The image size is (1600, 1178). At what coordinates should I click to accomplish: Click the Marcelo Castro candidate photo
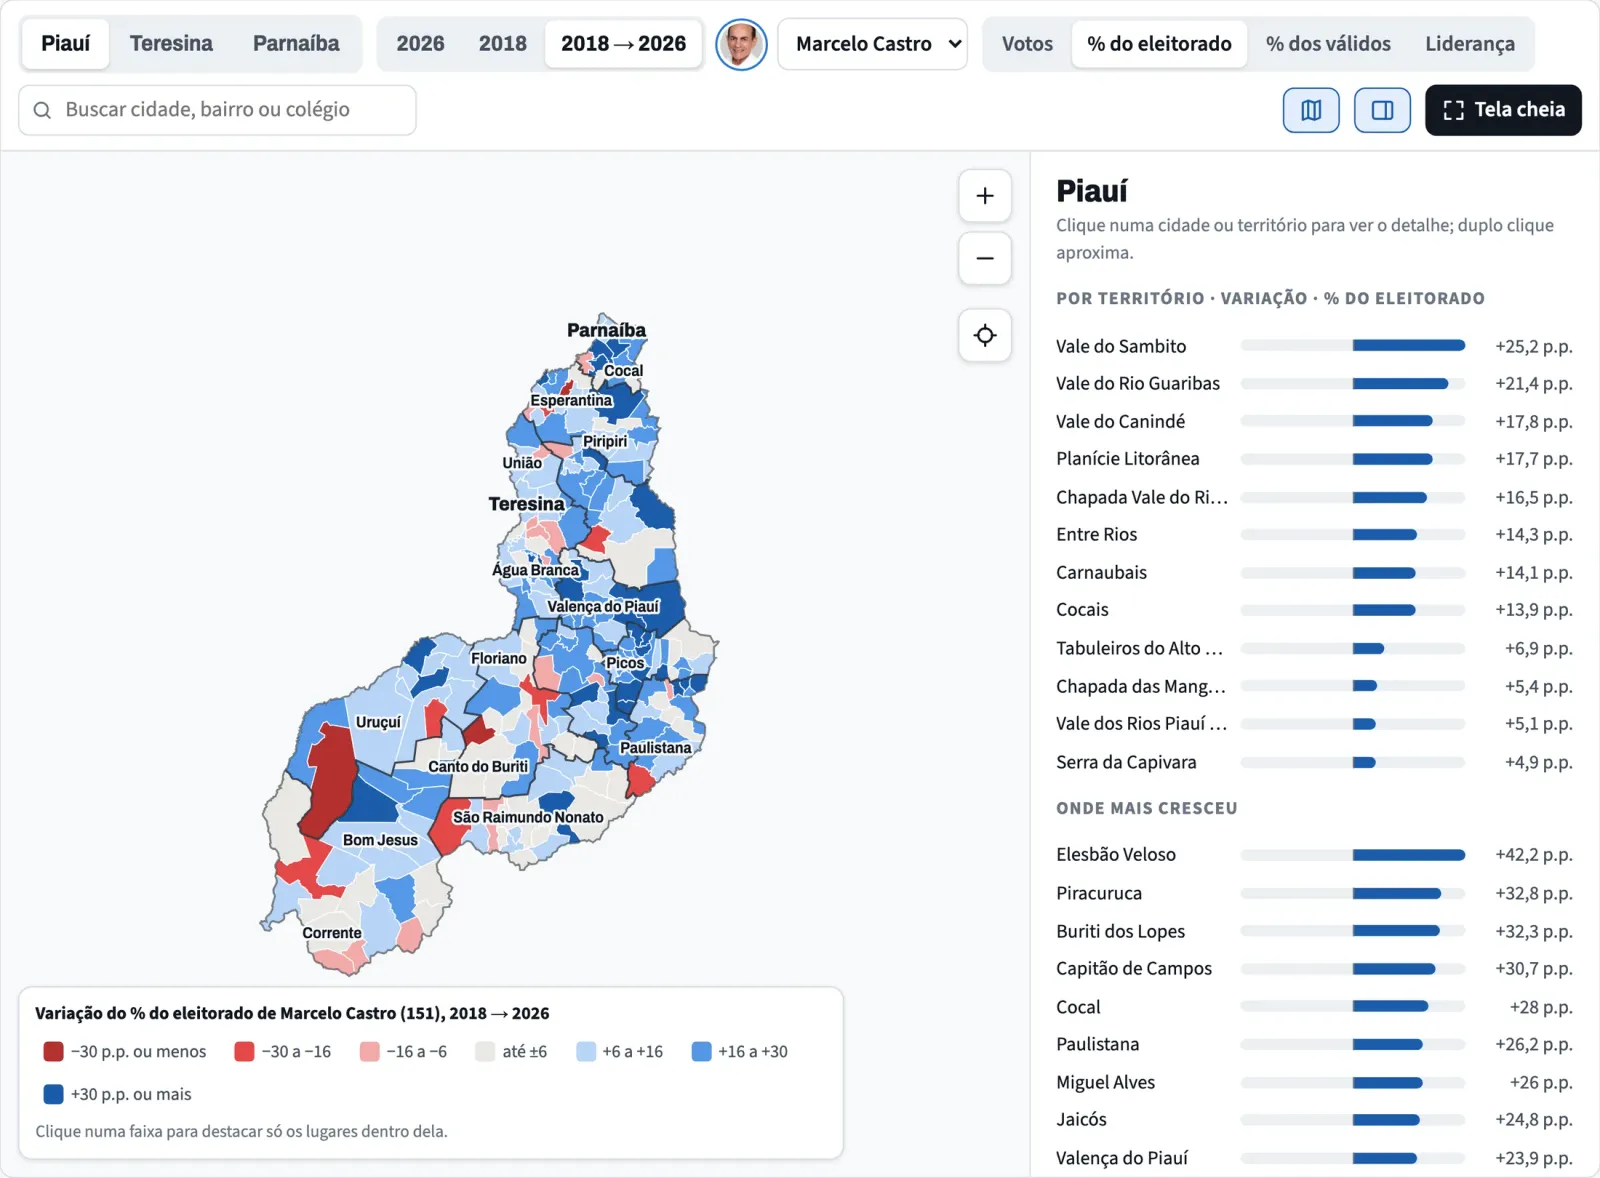(741, 44)
